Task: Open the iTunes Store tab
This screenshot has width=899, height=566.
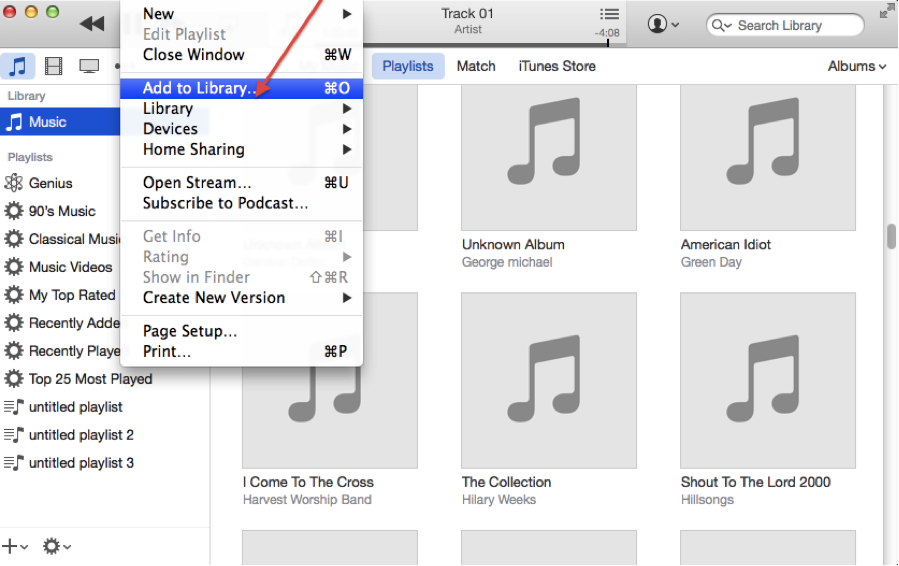Action: coord(557,66)
